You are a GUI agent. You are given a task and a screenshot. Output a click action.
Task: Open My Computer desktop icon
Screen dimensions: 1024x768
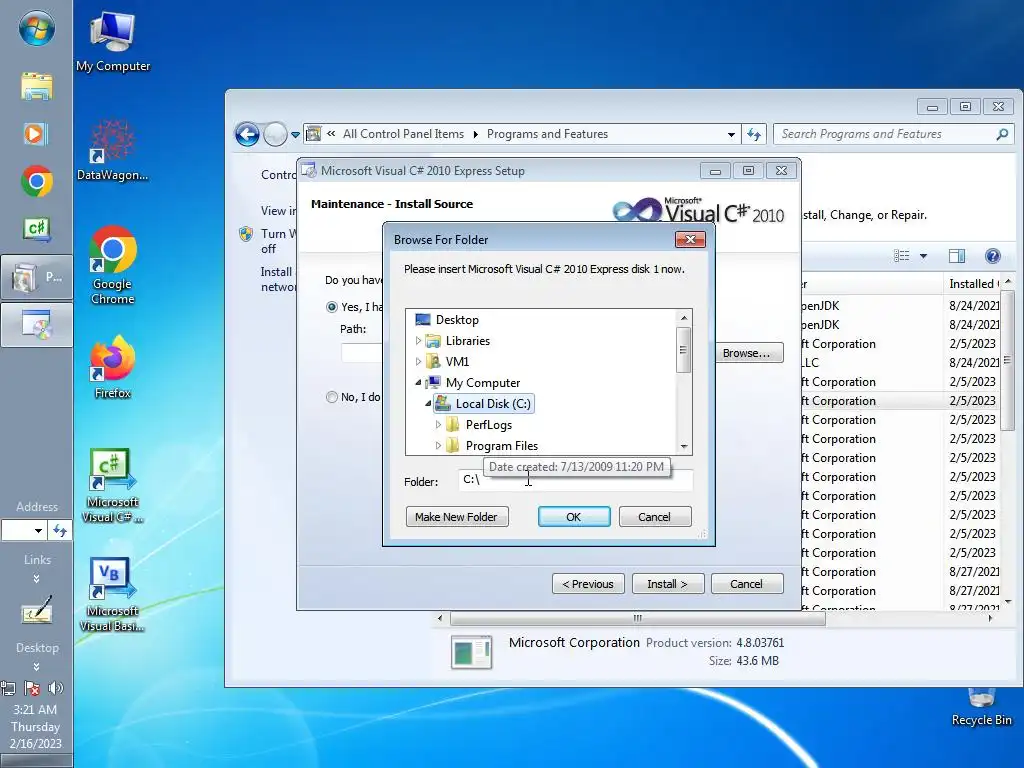113,40
